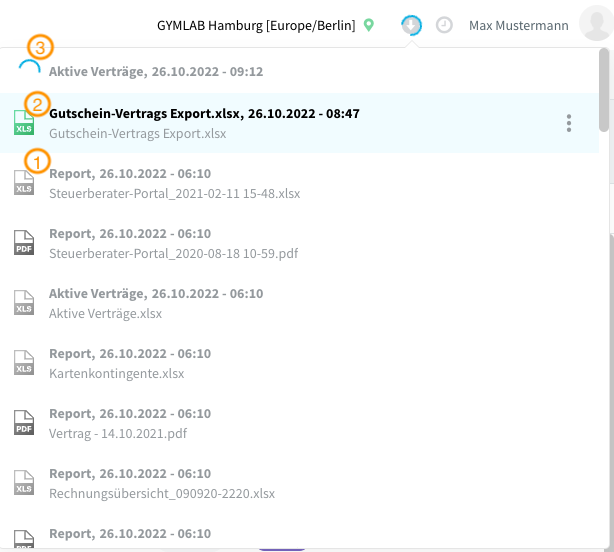
Task: Click the green location pin icon
Action: click(368, 25)
